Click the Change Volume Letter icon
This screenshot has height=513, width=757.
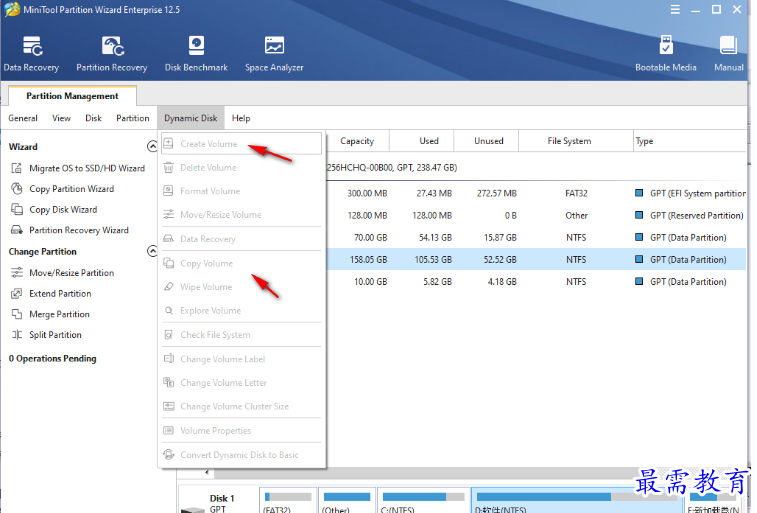(168, 383)
